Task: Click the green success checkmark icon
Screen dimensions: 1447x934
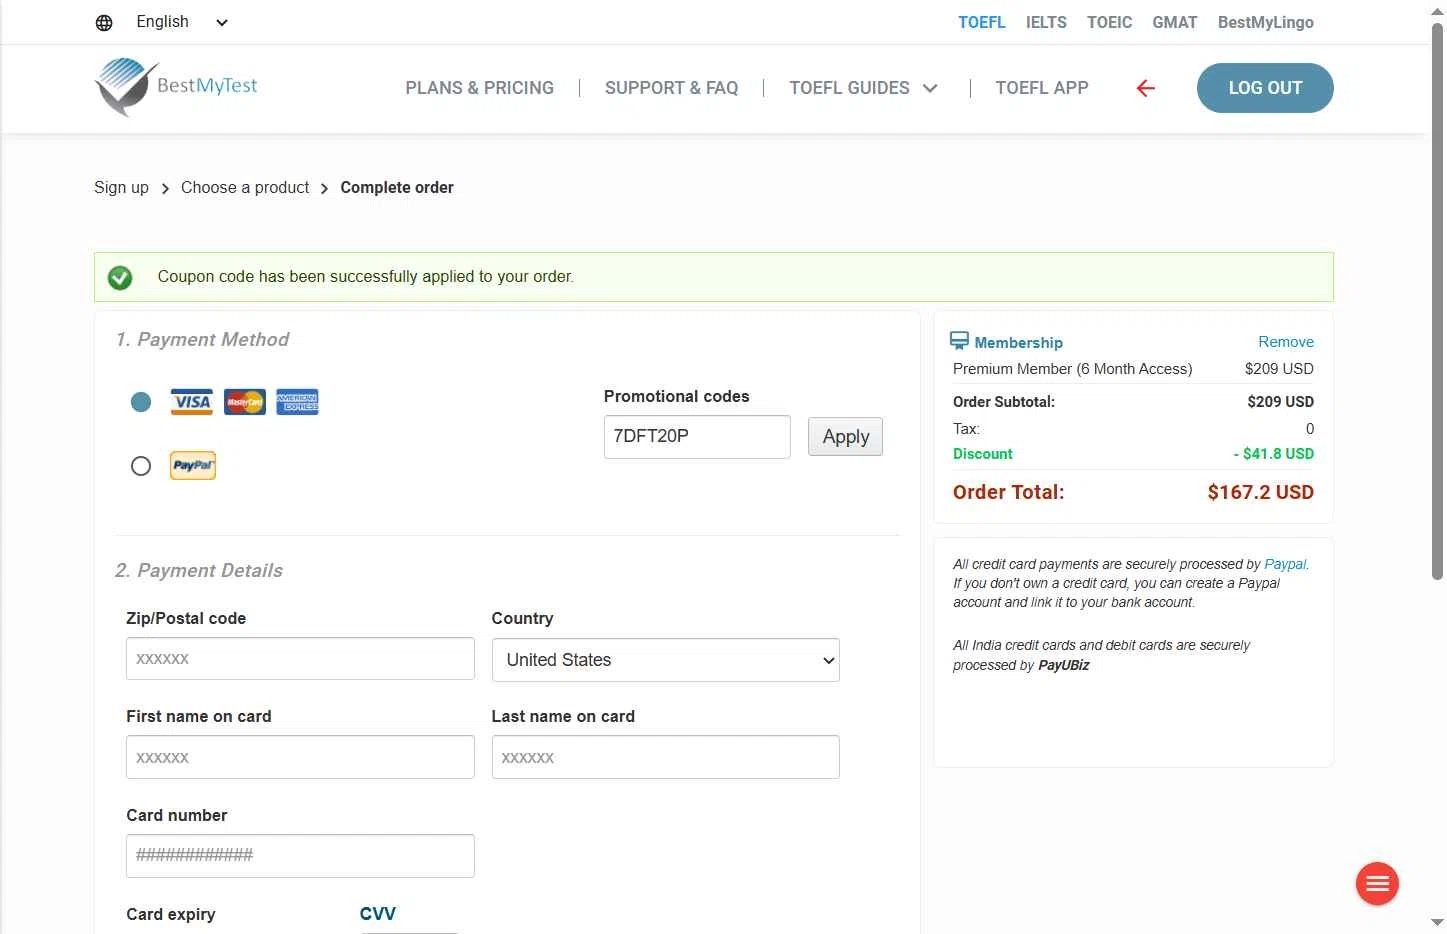Action: coord(120,277)
